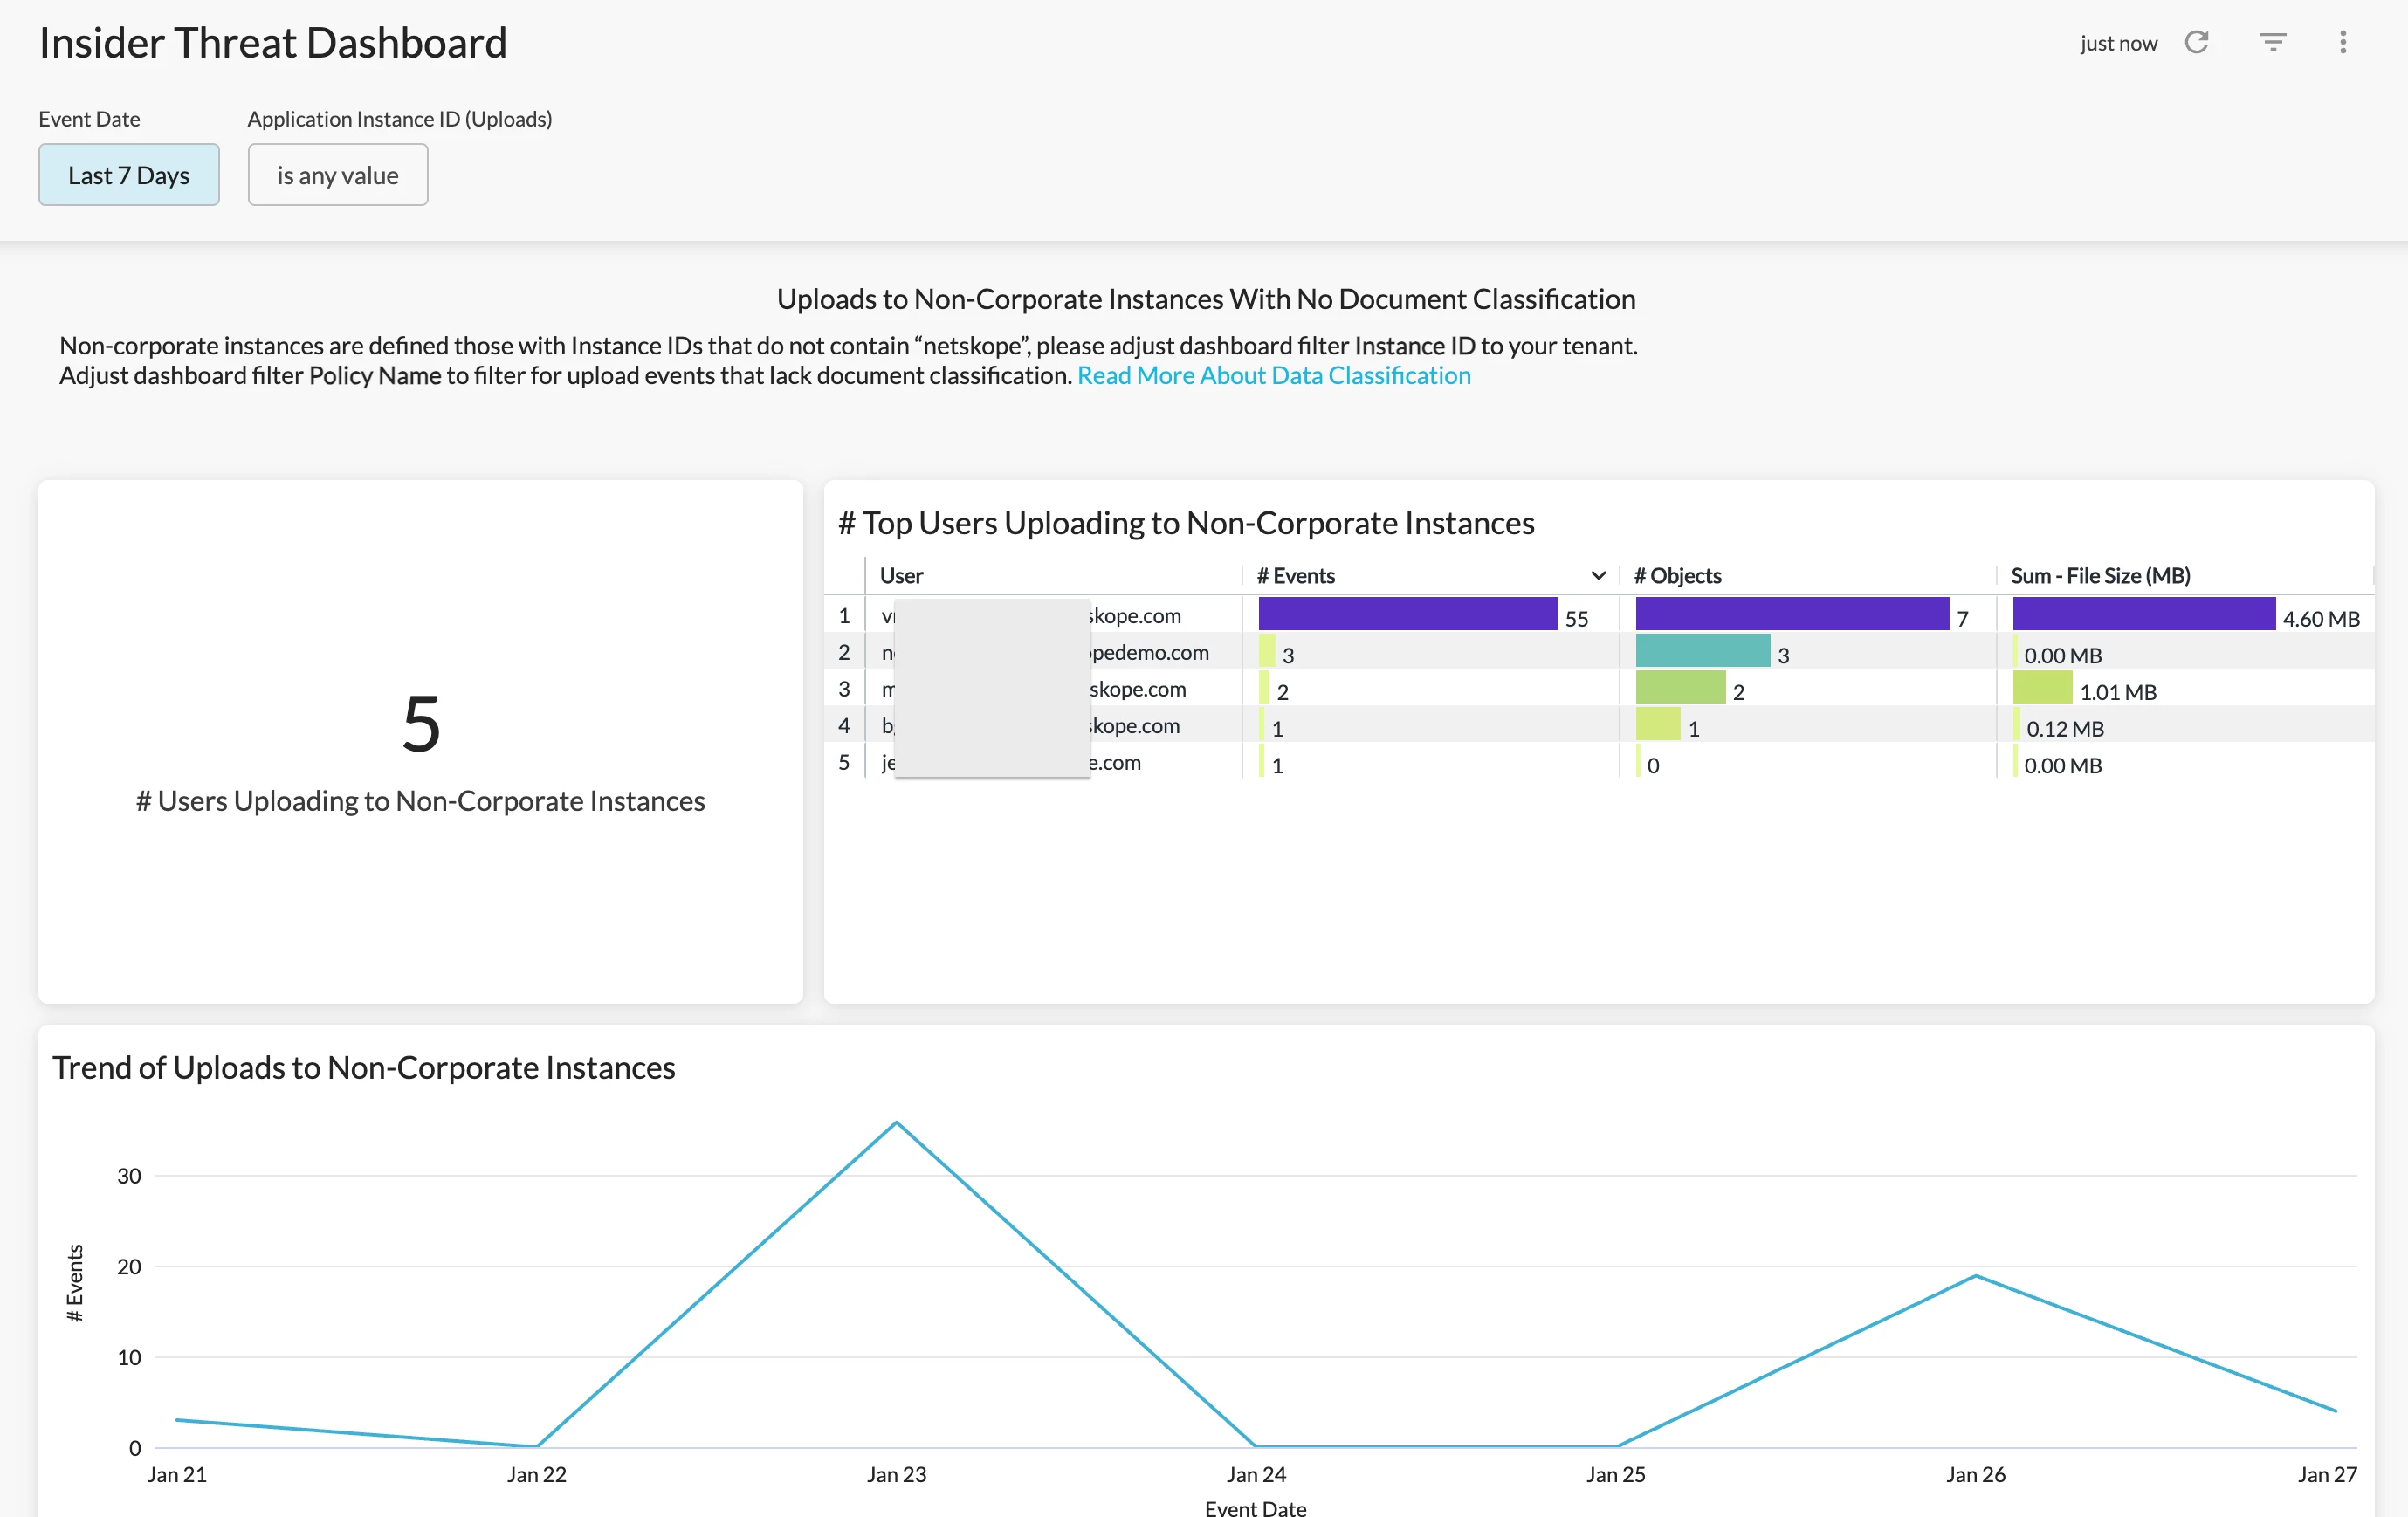
Task: Select the Jan 23 peak on trend line
Action: (896, 1123)
